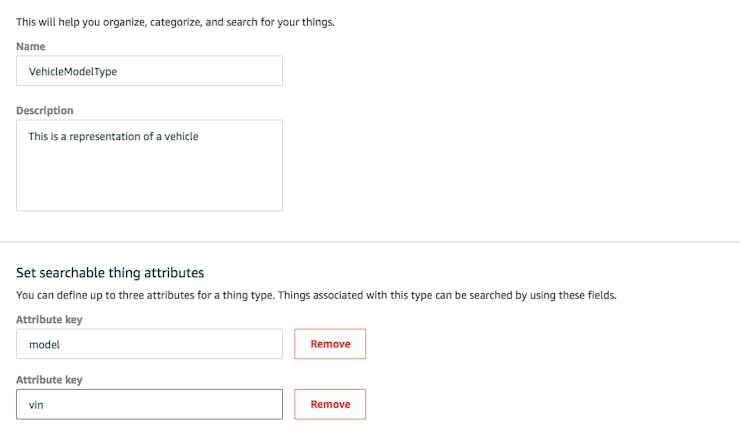The width and height of the screenshot is (740, 437).
Task: Click the Description label
Action: tap(45, 110)
